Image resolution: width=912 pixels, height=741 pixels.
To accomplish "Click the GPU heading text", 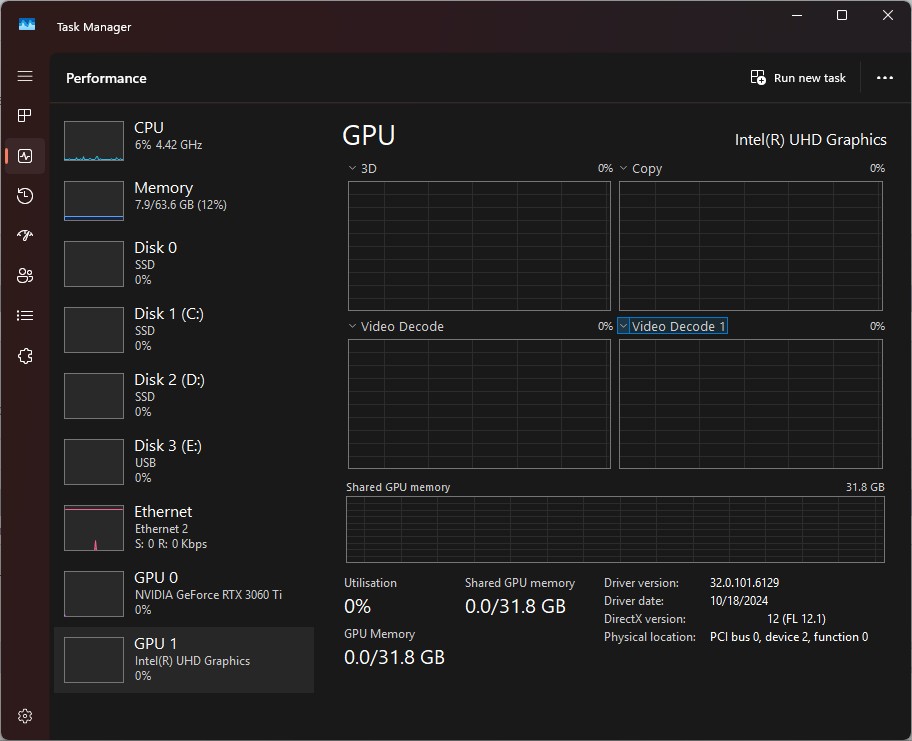I will 369,136.
